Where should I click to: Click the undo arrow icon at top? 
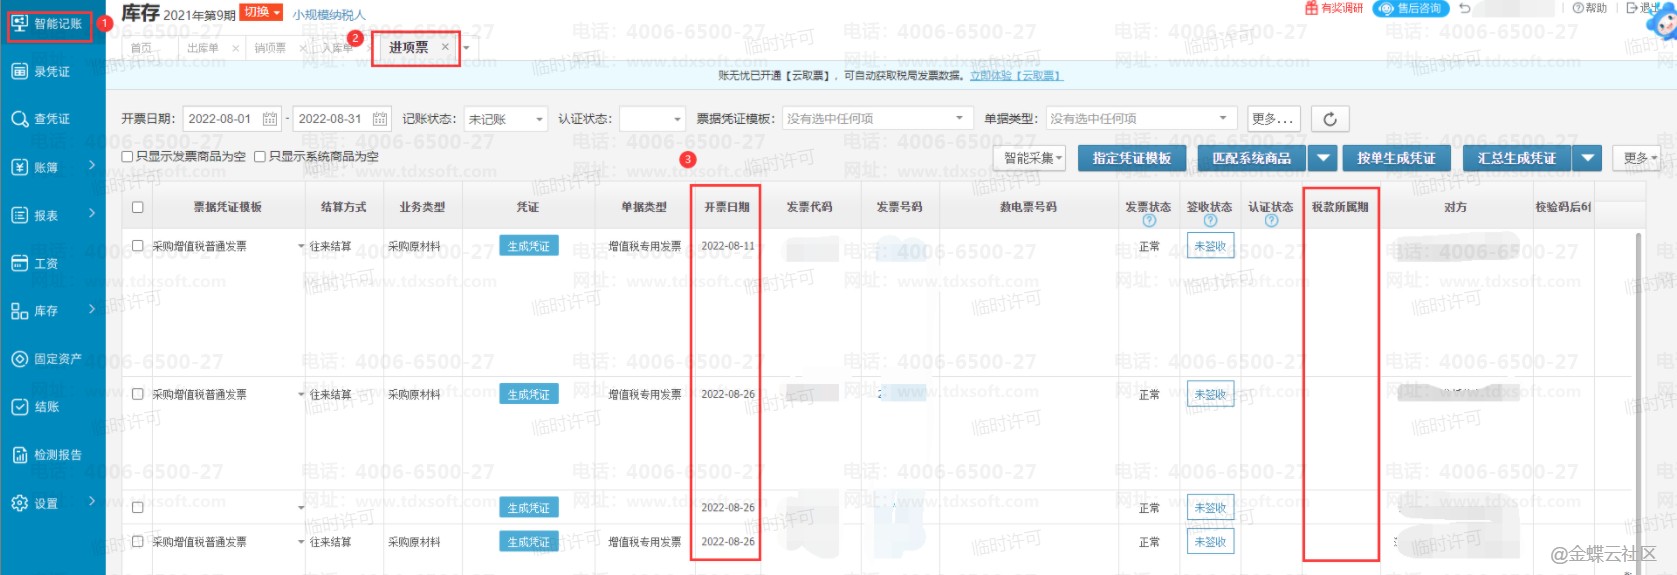1465,8
